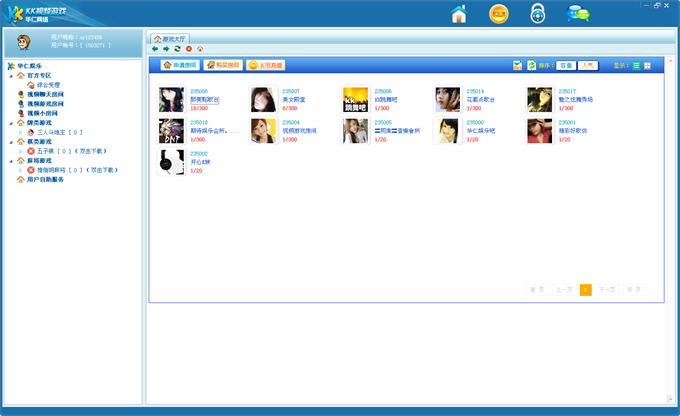The image size is (680, 416).
Task: Click the house icon beside 官方专区
Action: (20, 75)
